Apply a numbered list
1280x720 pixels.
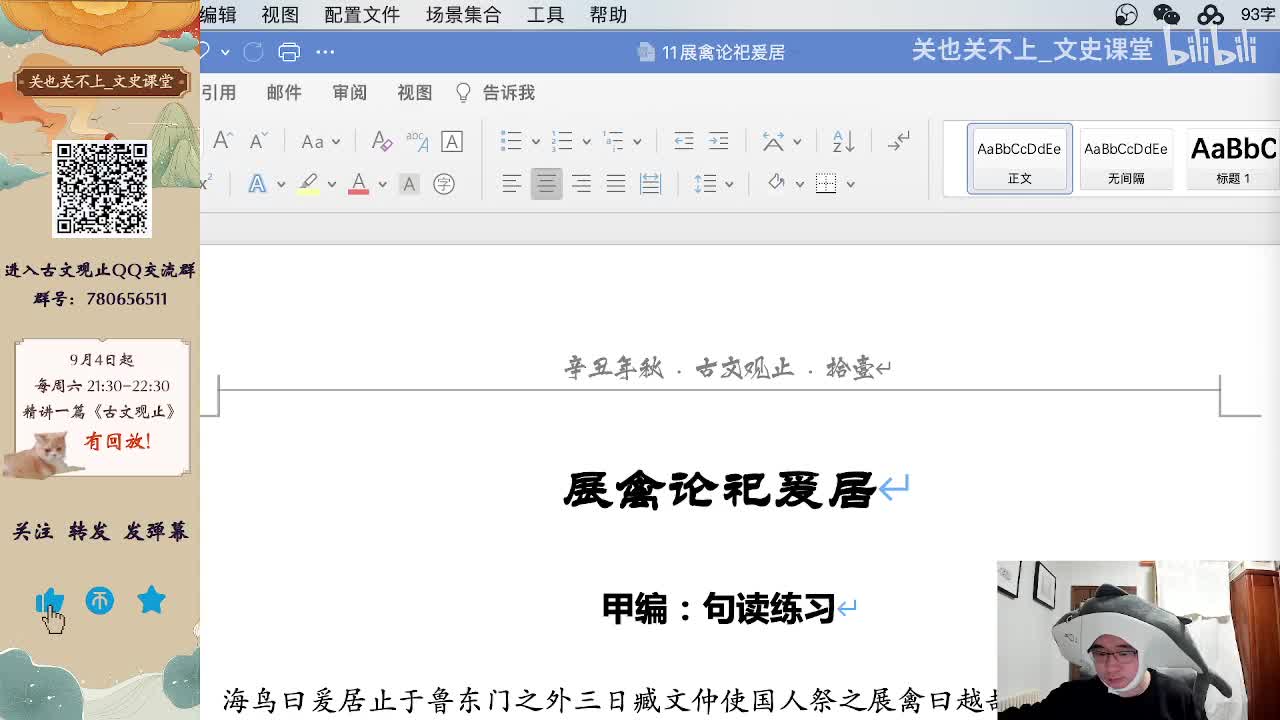pyautogui.click(x=562, y=141)
